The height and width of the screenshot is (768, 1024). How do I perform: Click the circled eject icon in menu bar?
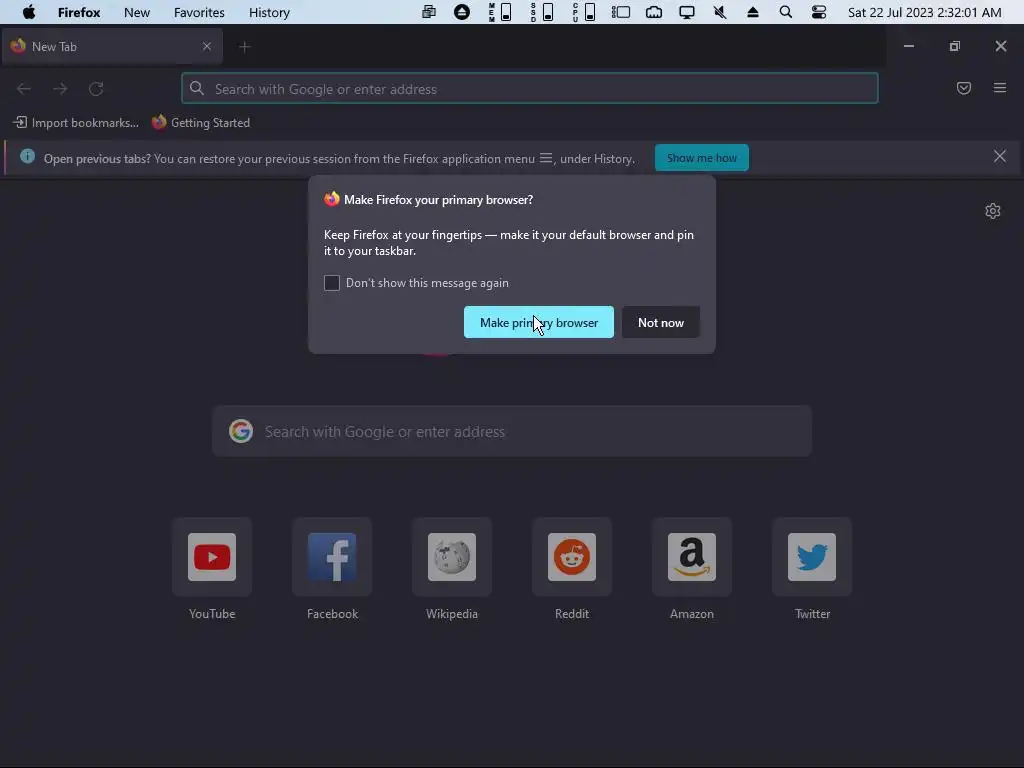pos(462,12)
